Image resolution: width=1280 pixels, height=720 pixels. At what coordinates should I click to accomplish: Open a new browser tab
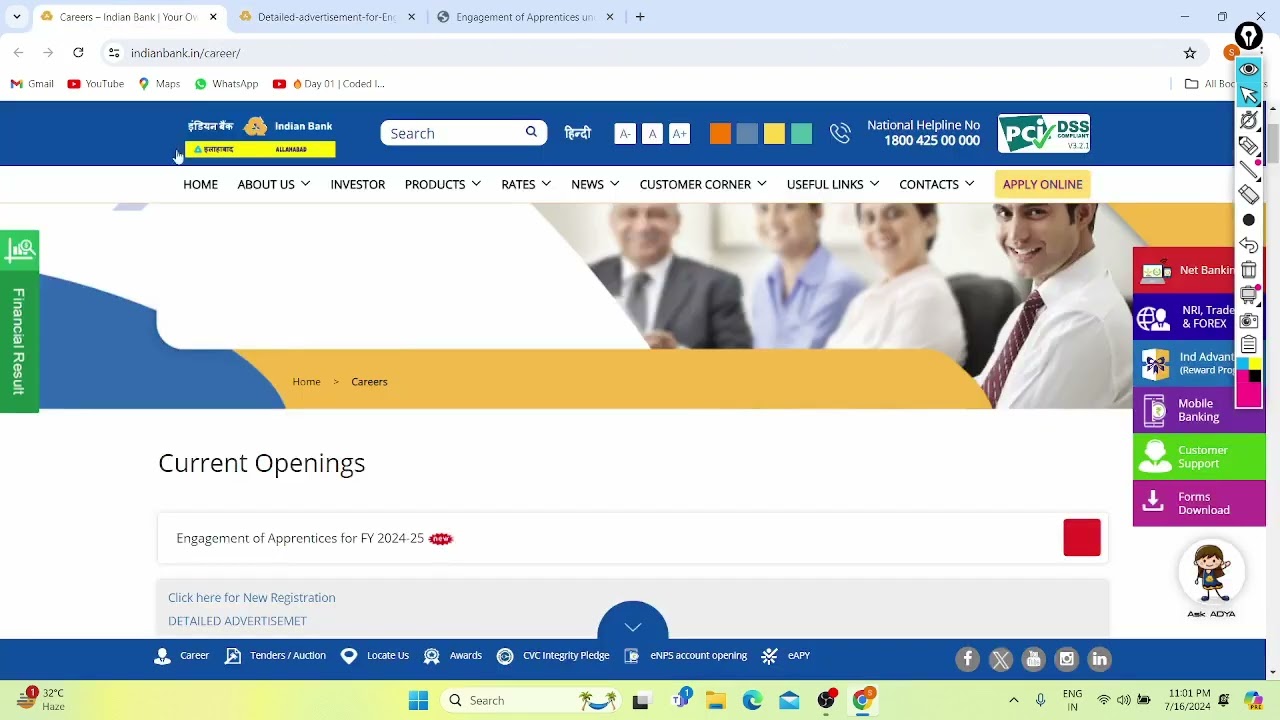pos(640,17)
